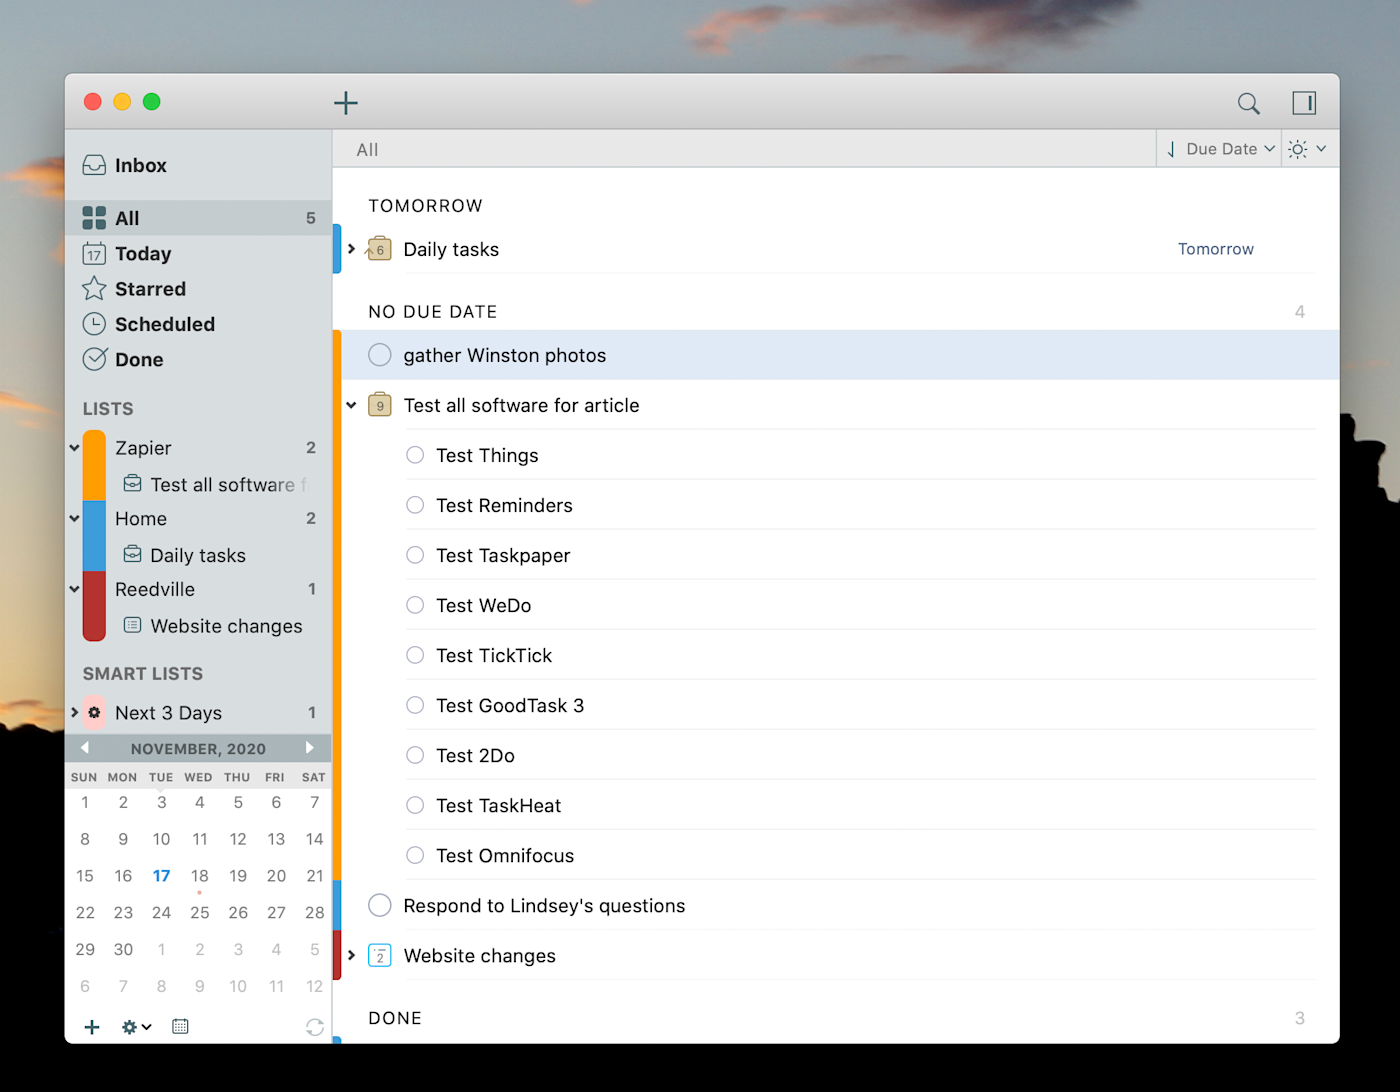Click the plus icon to add a new task
Viewport: 1400px width, 1092px height.
[346, 103]
